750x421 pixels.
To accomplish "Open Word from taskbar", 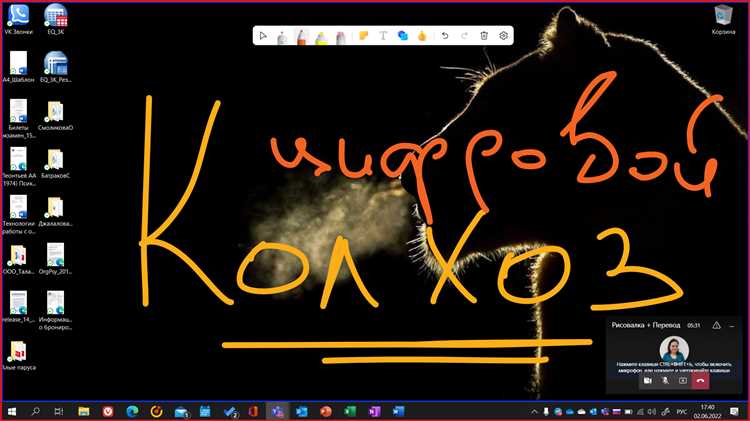I will [x=398, y=411].
